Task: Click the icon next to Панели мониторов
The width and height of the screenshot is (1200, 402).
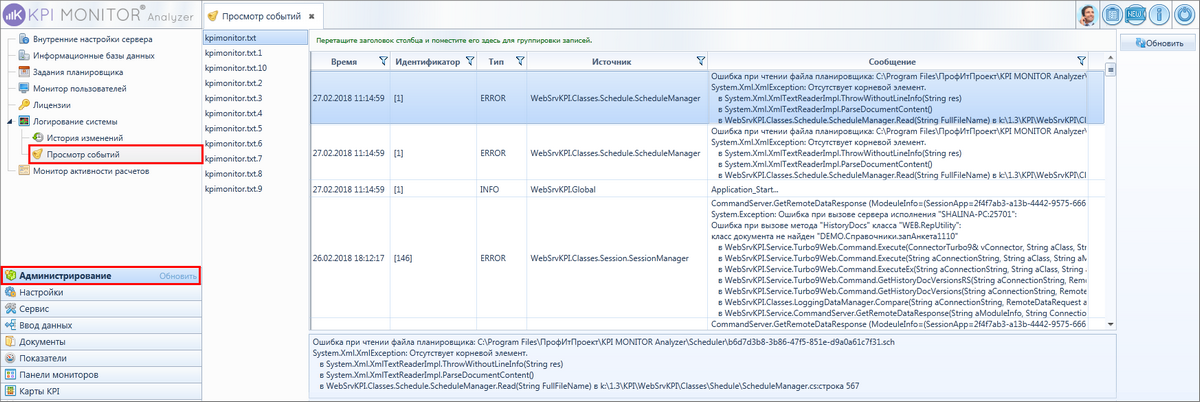Action: coord(10,374)
